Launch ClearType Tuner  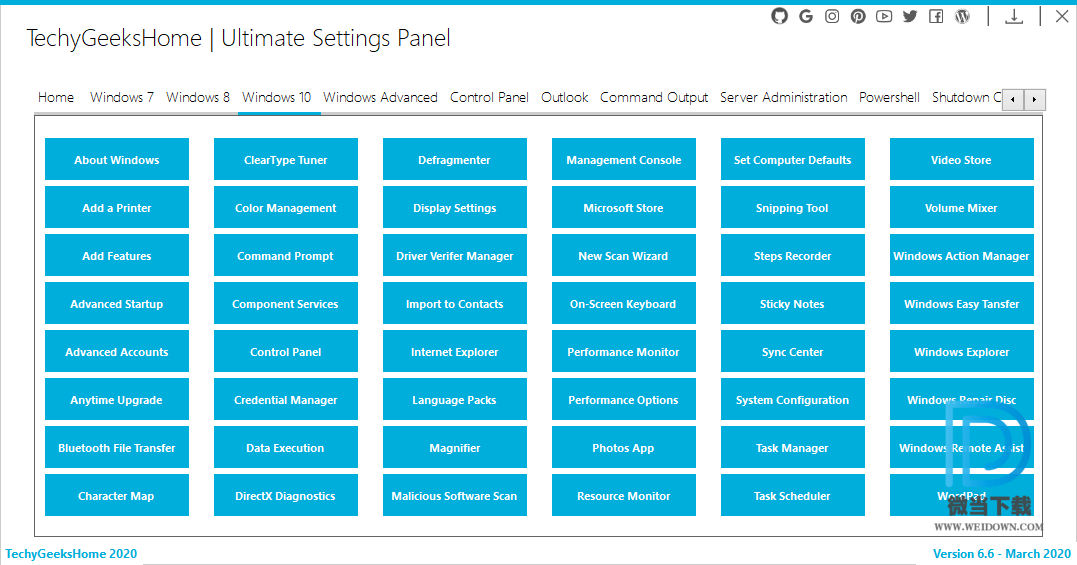[286, 159]
